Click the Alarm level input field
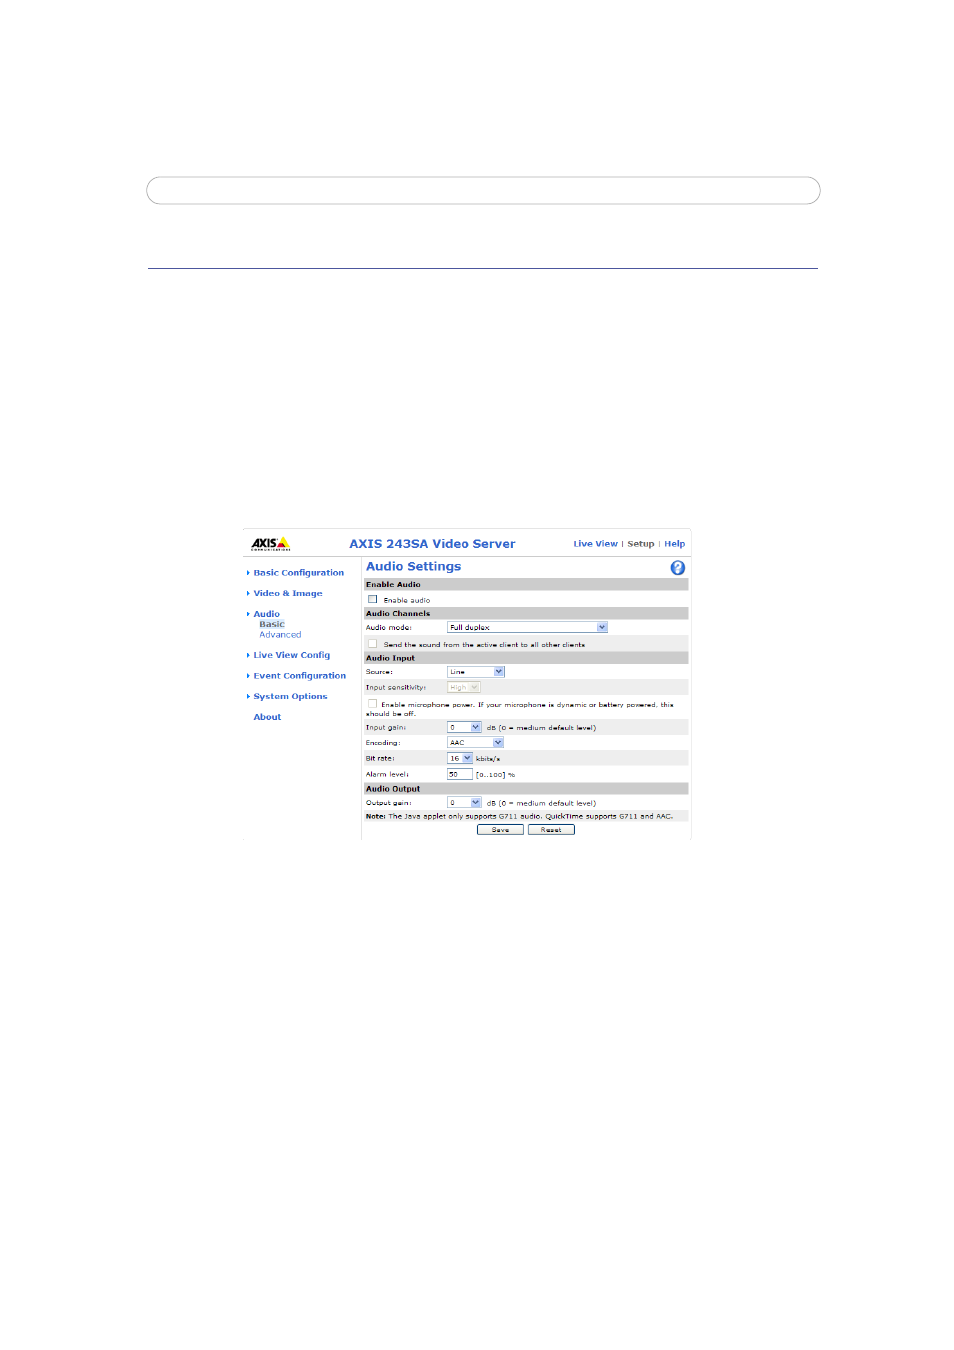Viewport: 954px width, 1350px height. (459, 775)
